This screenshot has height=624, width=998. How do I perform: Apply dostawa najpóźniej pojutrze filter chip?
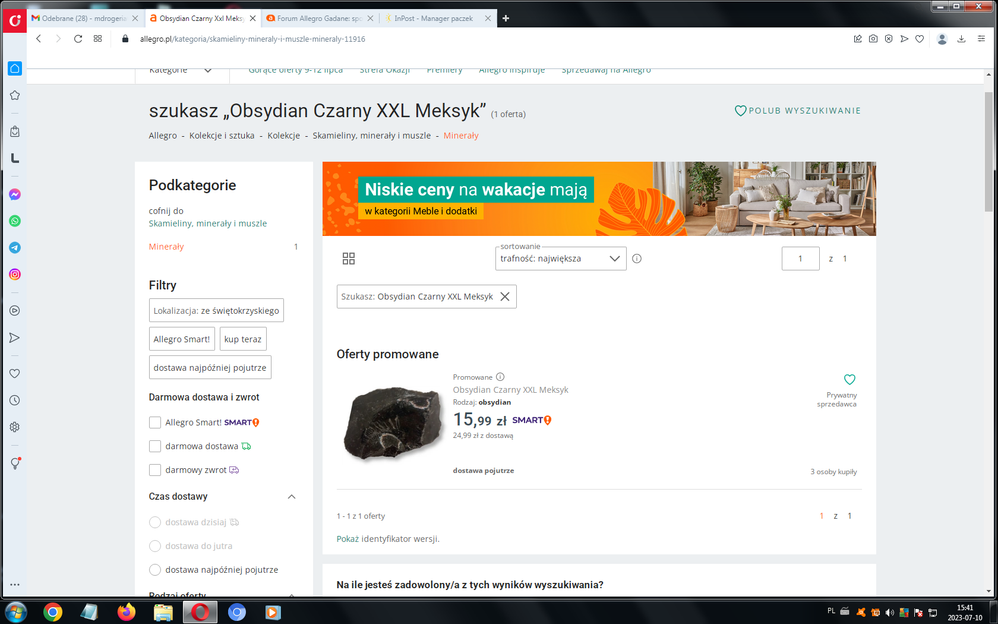pyautogui.click(x=210, y=367)
